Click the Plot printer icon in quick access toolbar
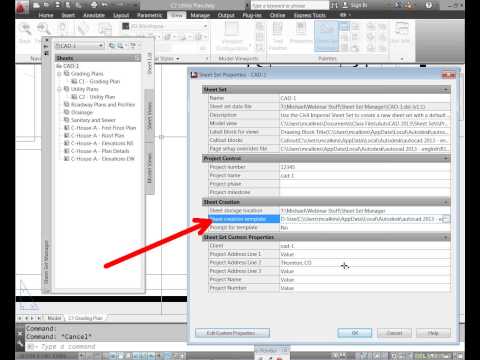The height and width of the screenshot is (360, 480). (94, 5)
